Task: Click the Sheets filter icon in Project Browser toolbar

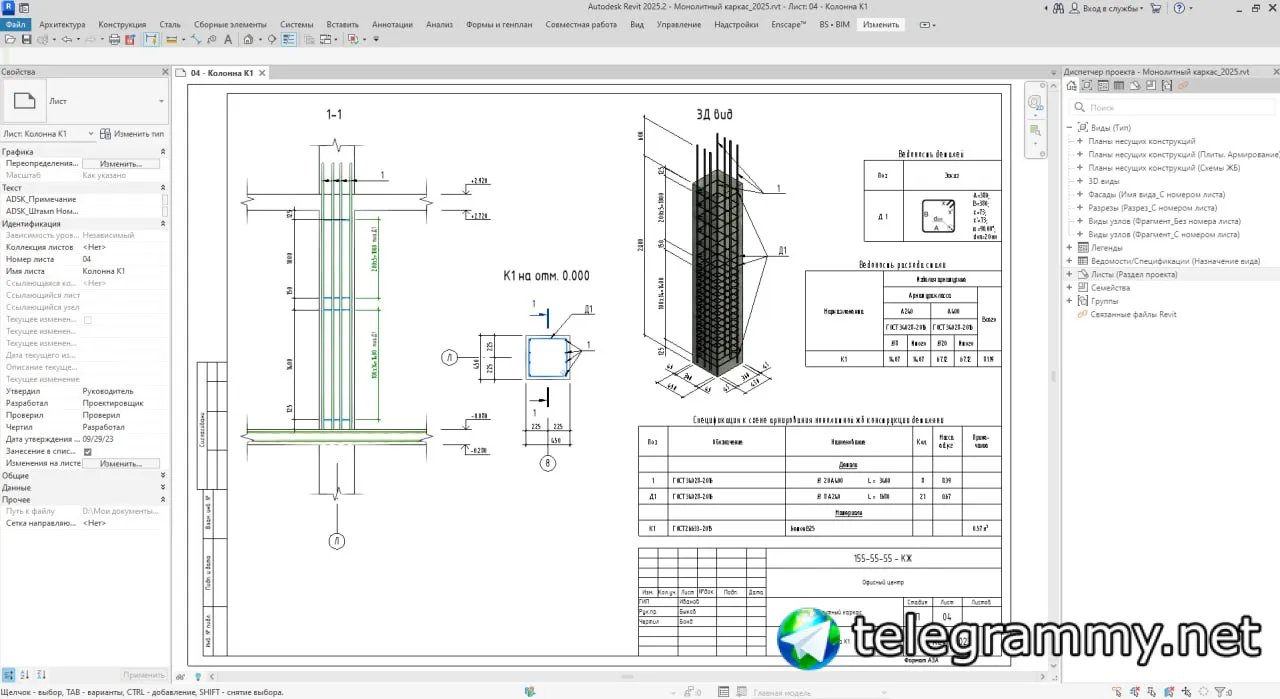Action: point(1135,86)
